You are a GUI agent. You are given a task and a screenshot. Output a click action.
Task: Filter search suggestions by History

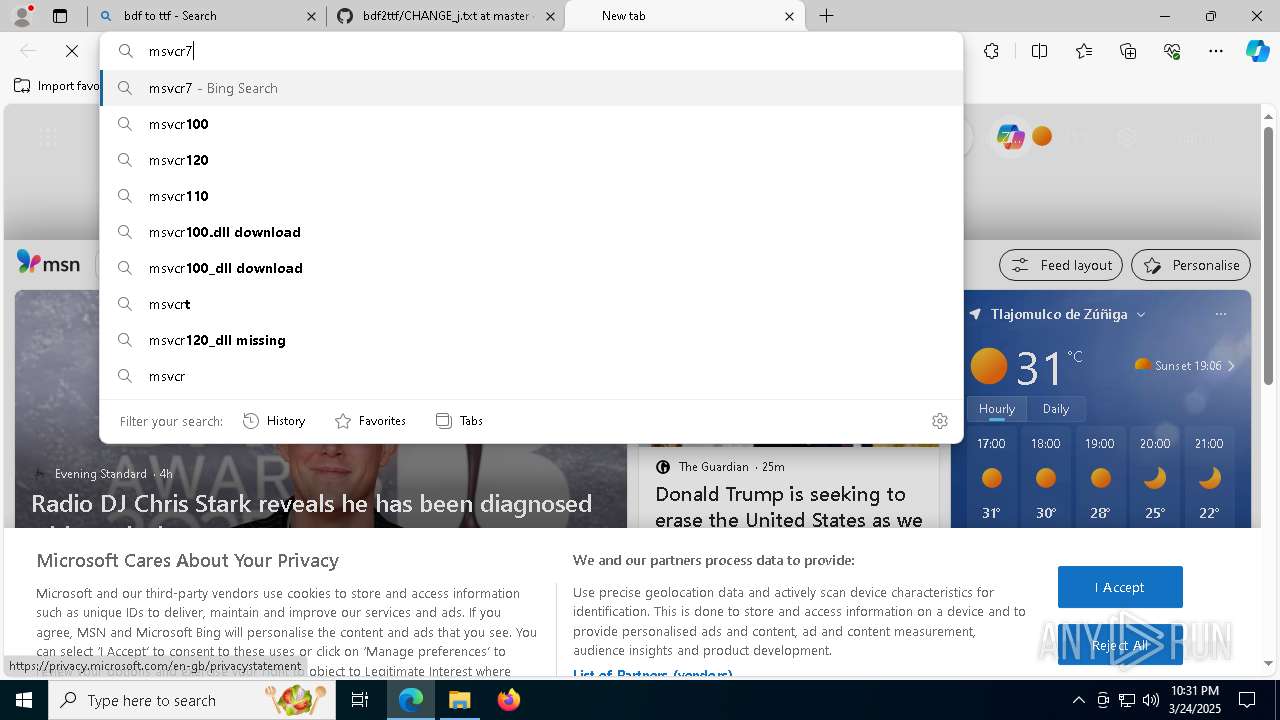click(274, 421)
